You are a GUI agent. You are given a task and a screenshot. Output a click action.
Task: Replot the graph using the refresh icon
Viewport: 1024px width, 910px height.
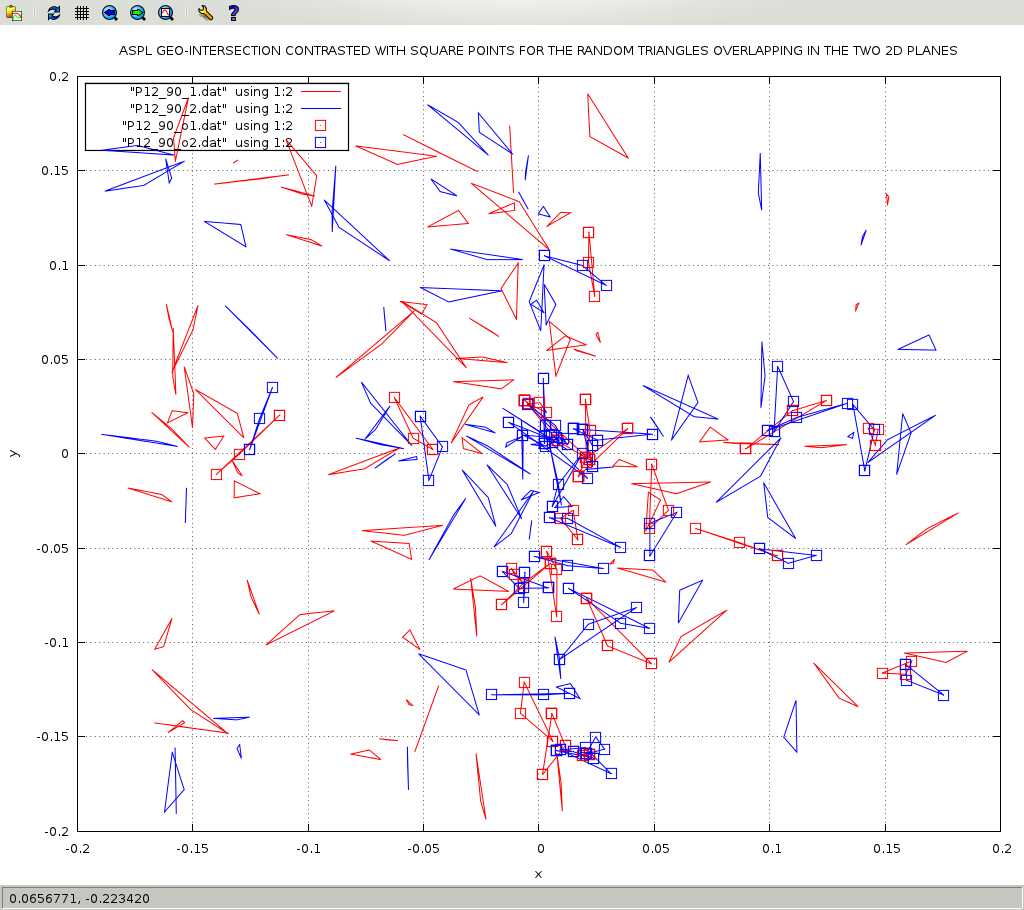pos(54,13)
